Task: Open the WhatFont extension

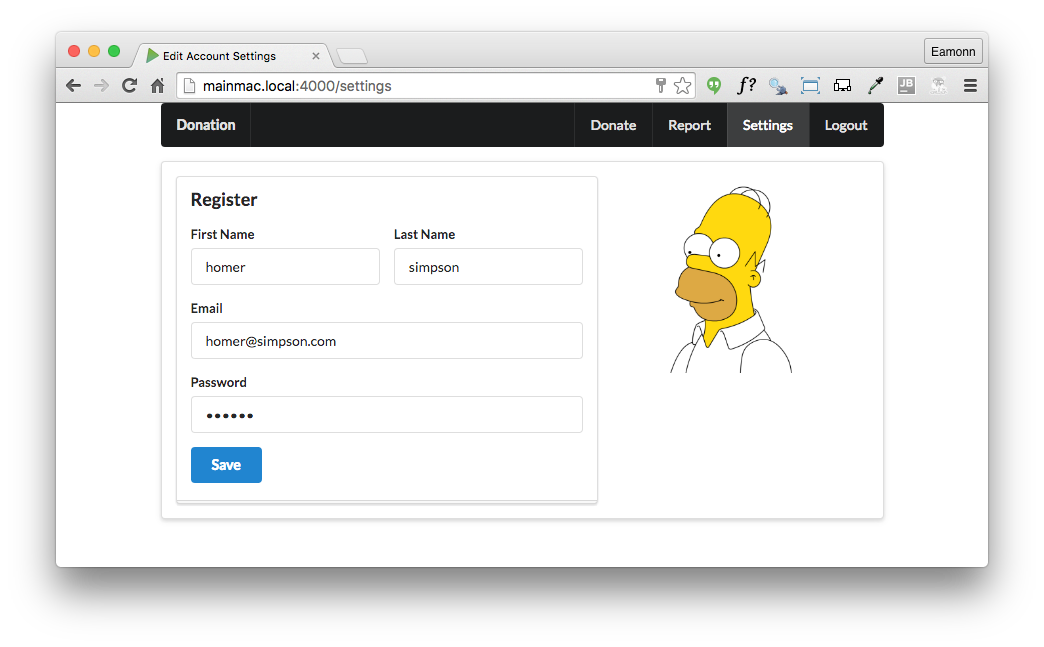Action: pos(746,86)
